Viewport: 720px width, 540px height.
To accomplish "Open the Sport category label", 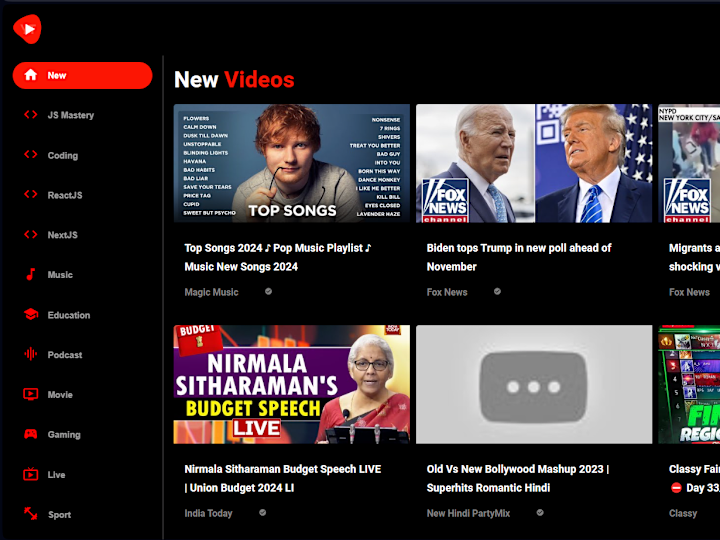I will pyautogui.click(x=60, y=515).
